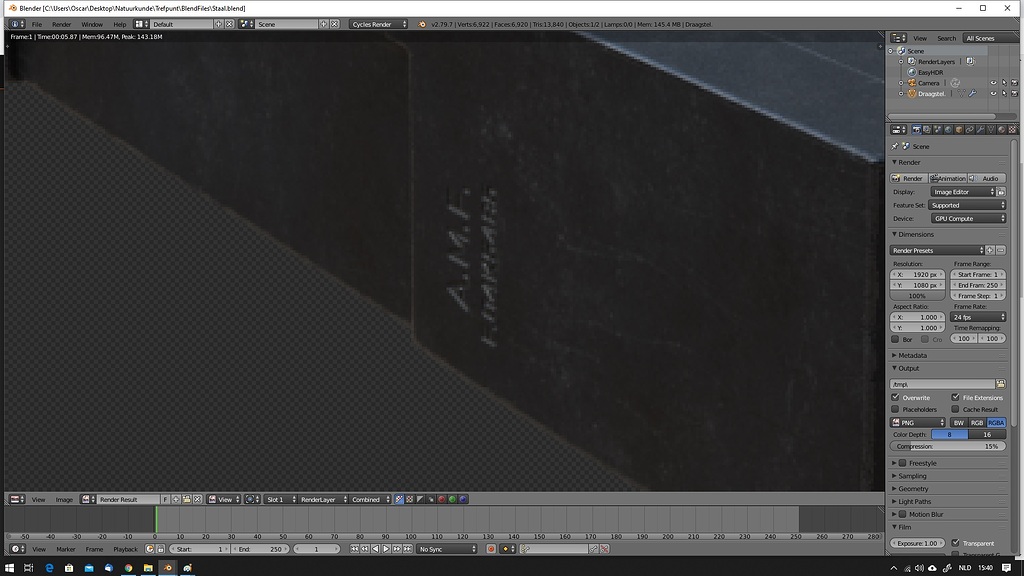Uncheck the Overwrite option
The height and width of the screenshot is (576, 1024).
[895, 397]
